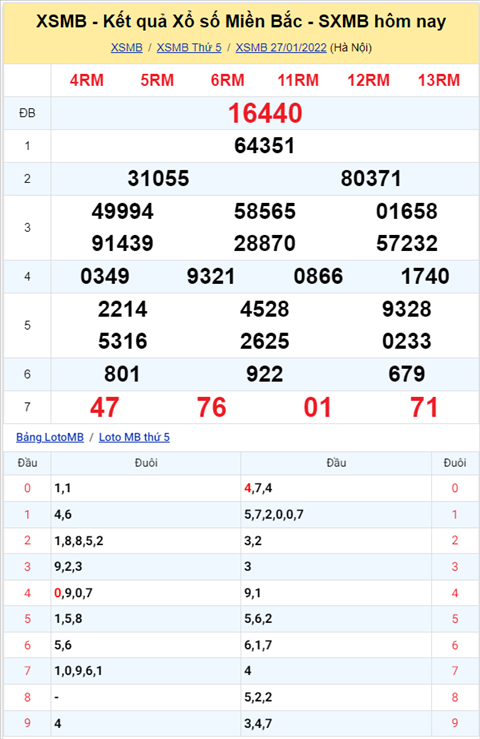Click third prize number 49994
This screenshot has height=739, width=480.
tap(123, 212)
